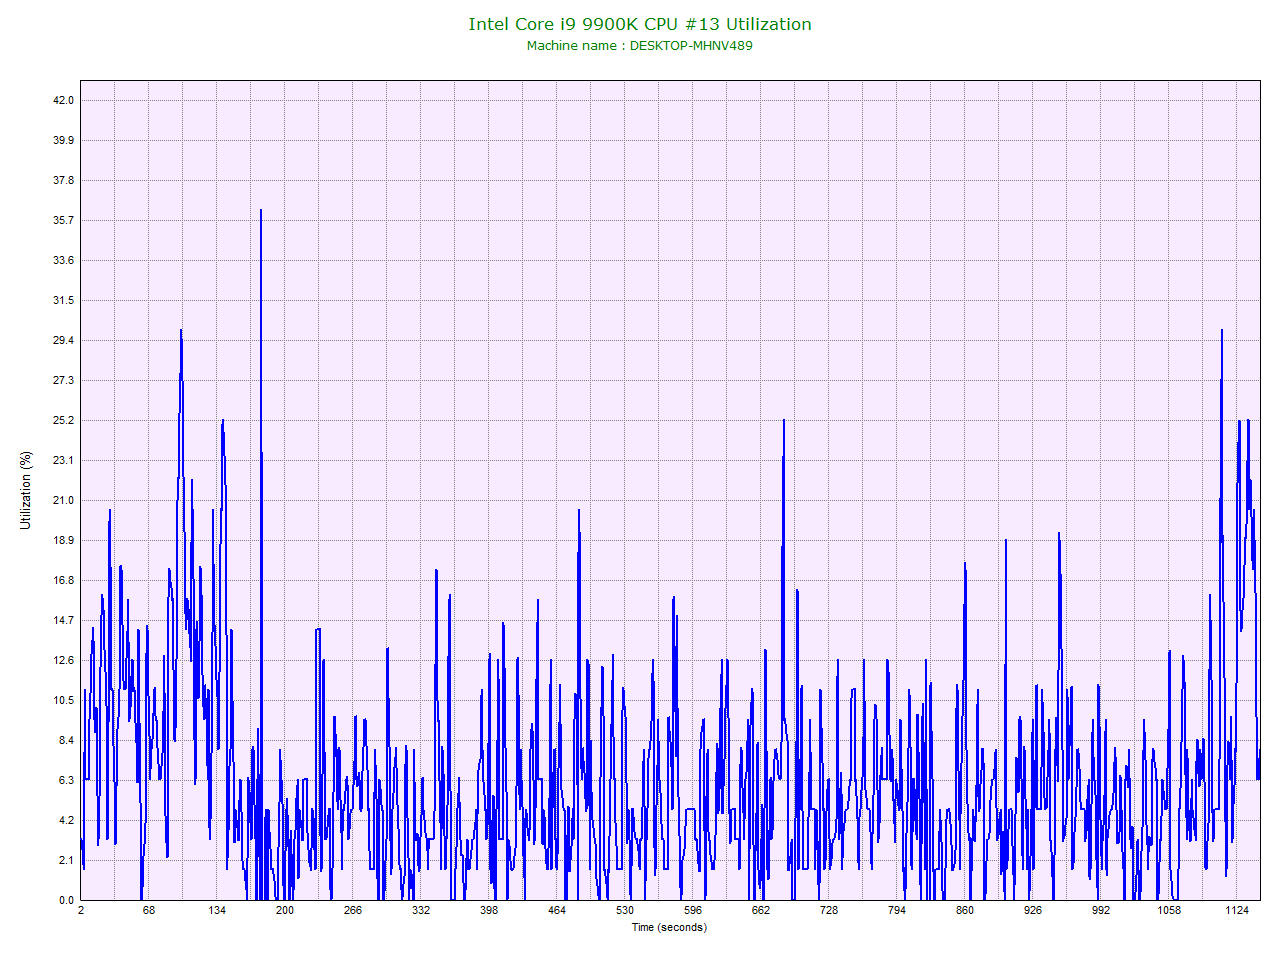The width and height of the screenshot is (1280, 960).
Task: Choose the 464 seconds time tick
Action: click(557, 910)
